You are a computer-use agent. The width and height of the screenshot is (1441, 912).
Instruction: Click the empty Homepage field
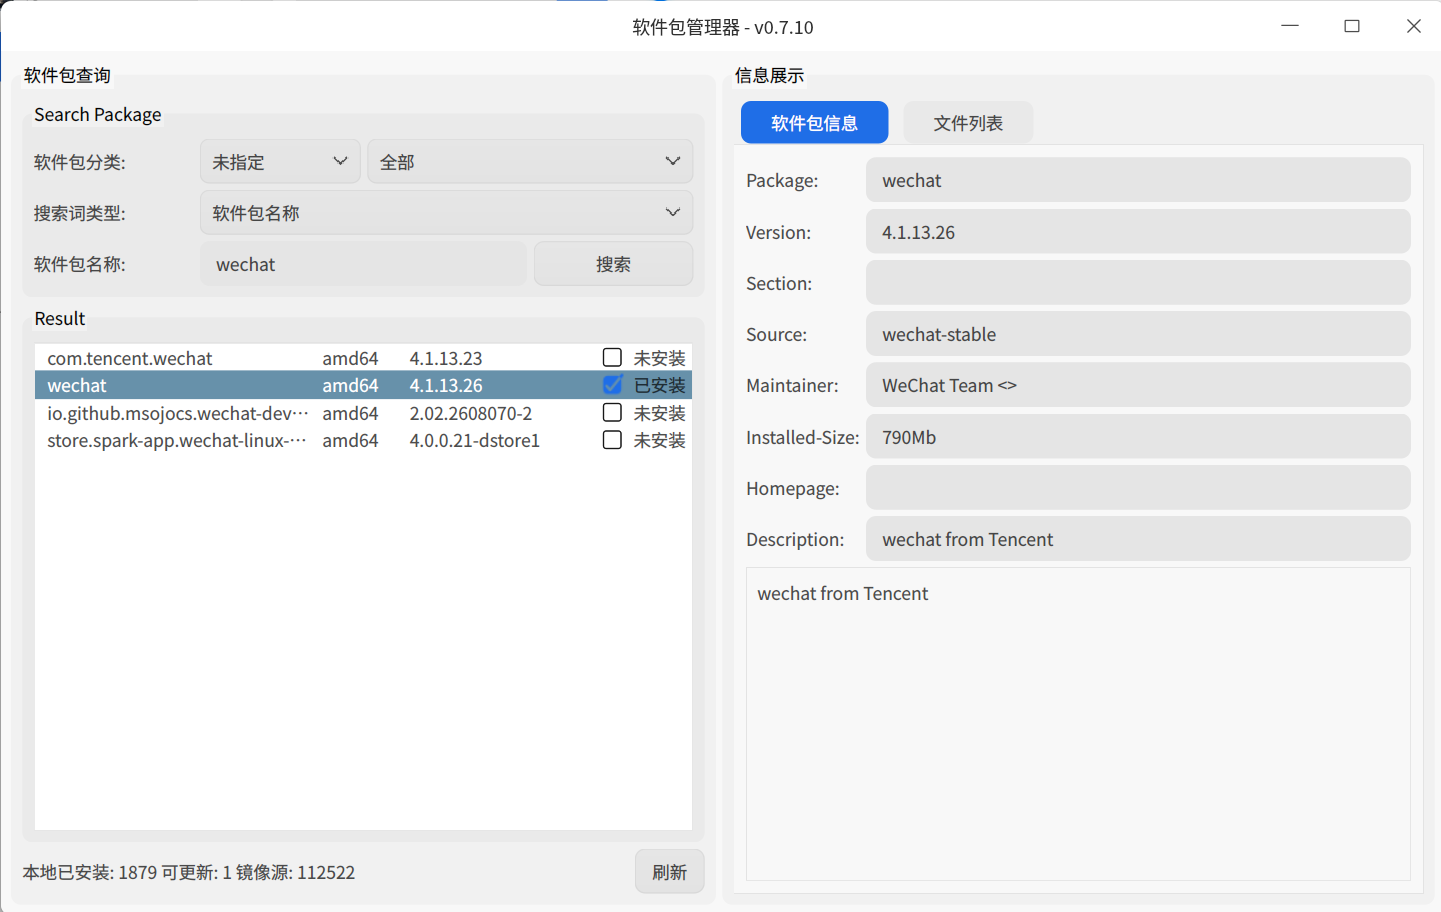[1138, 488]
